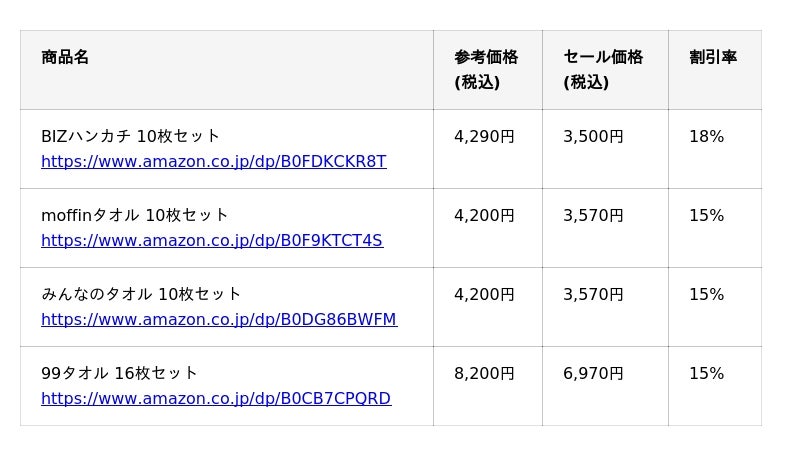Click the 3,500円 sale price cell
800x456 pixels.
(x=593, y=136)
